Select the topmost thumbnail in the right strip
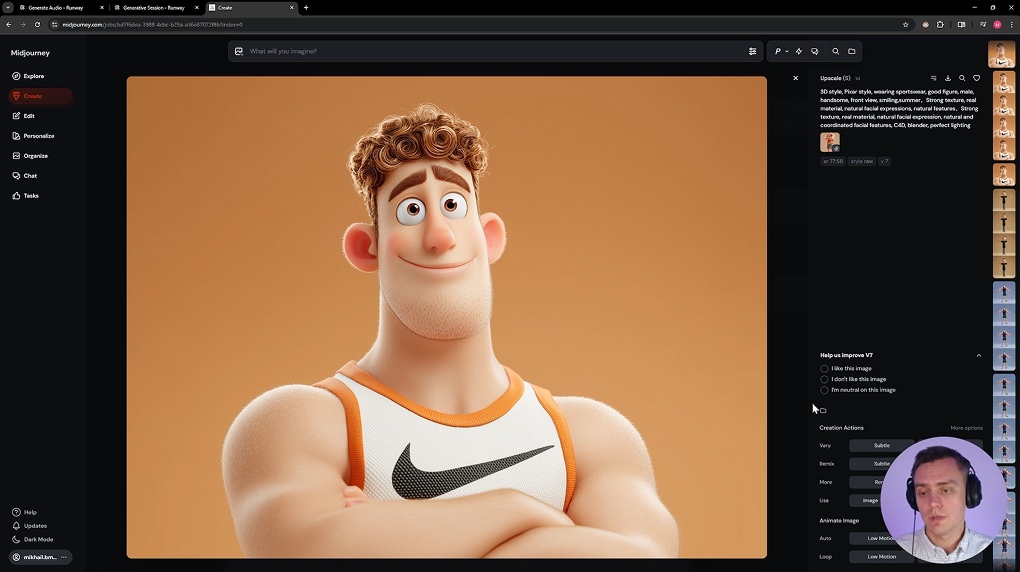Image resolution: width=1020 pixels, height=572 pixels. click(x=1000, y=55)
